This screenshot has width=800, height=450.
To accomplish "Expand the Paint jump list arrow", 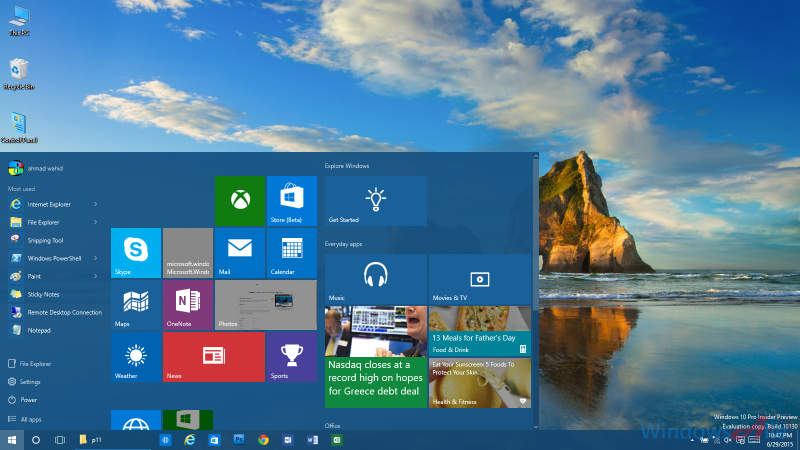I will (95, 276).
